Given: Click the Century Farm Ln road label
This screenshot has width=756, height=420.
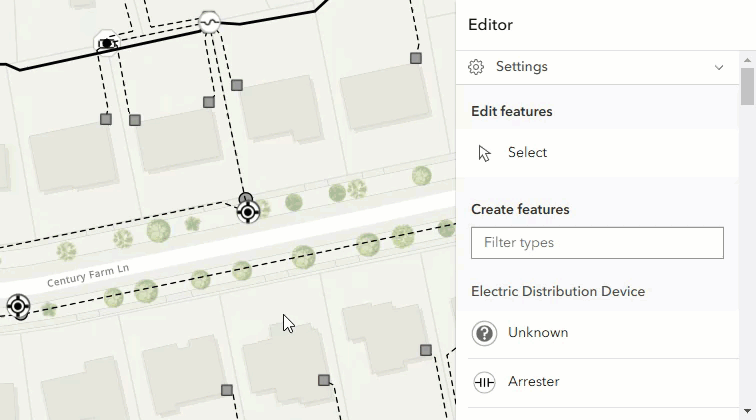Looking at the screenshot, I should [x=87, y=277].
